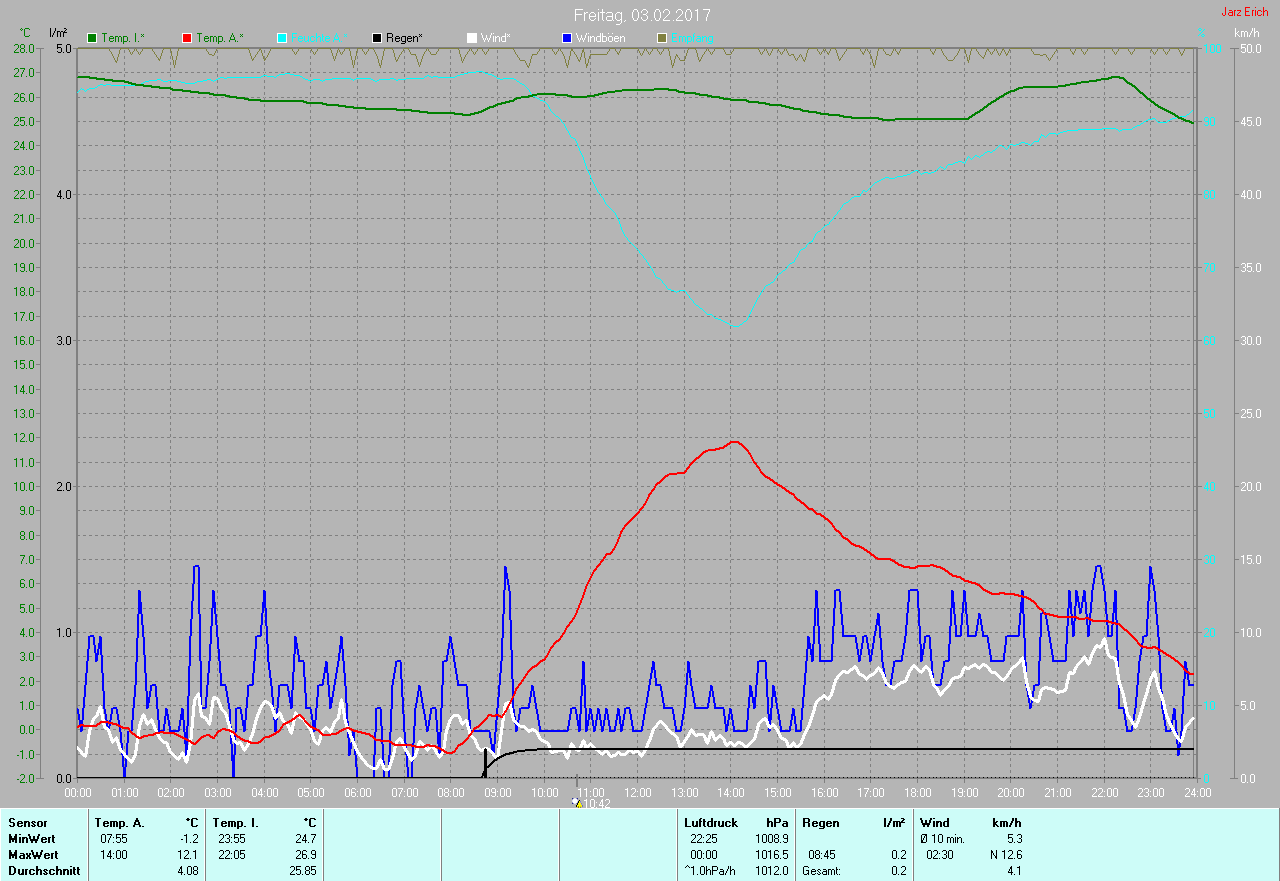Click the green Temp. I. legend swatch
Screen dimensions: 1280x881
pos(93,38)
